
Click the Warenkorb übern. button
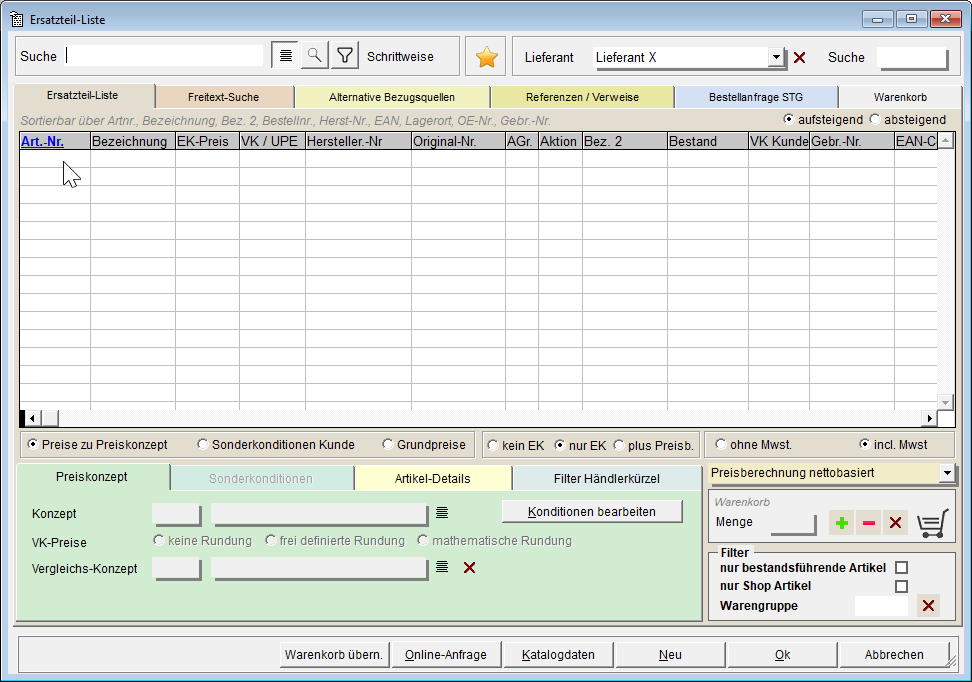click(x=334, y=655)
